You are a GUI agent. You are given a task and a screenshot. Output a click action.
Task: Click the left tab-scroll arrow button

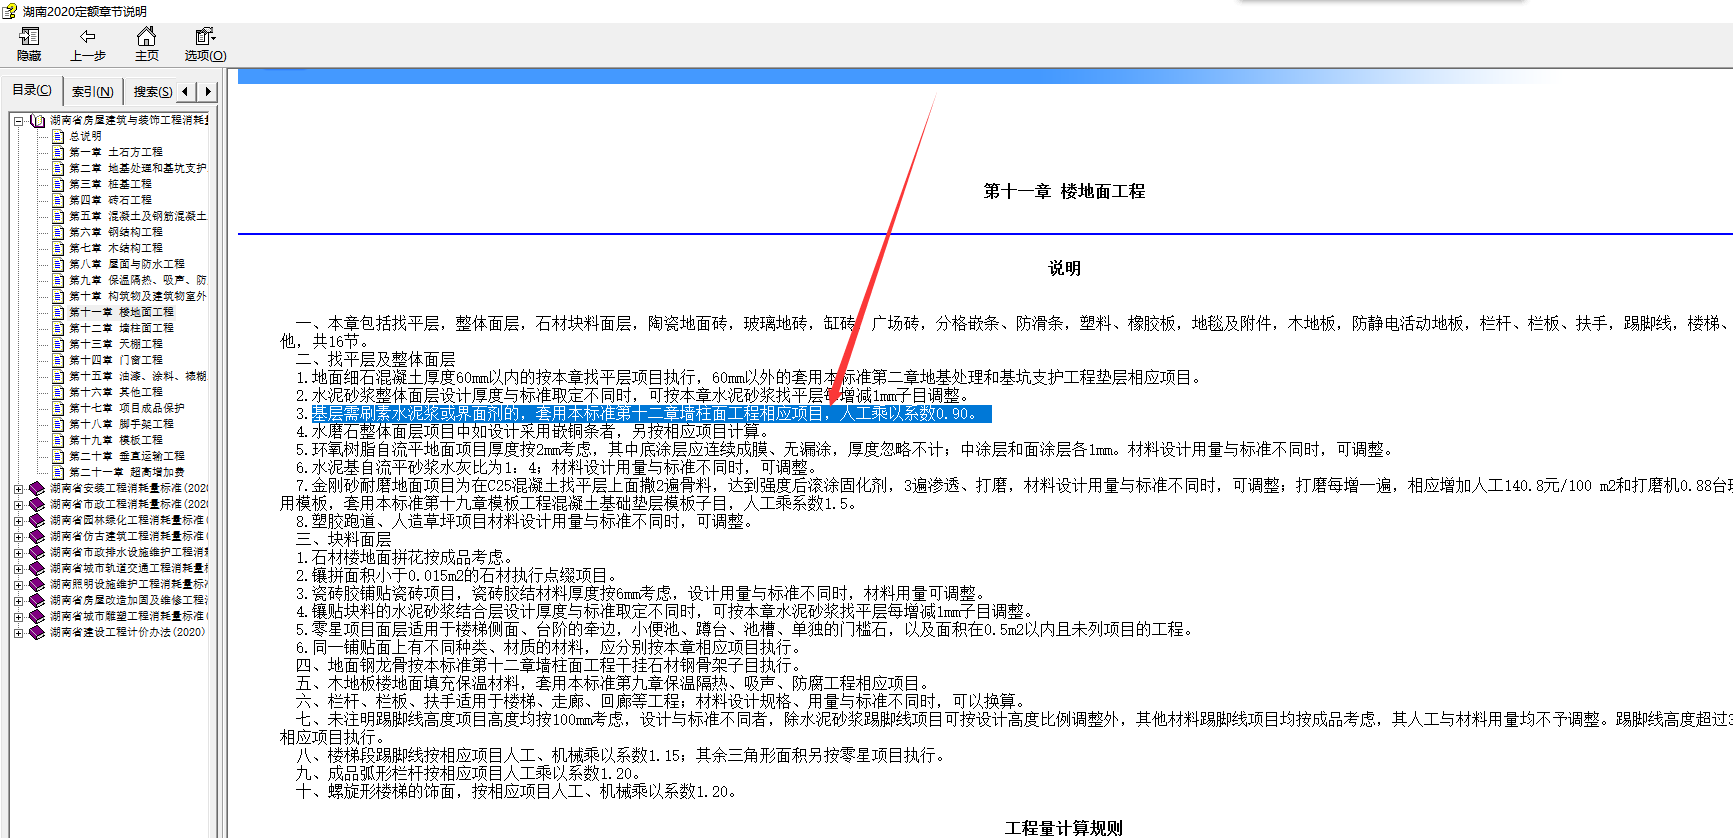(185, 91)
